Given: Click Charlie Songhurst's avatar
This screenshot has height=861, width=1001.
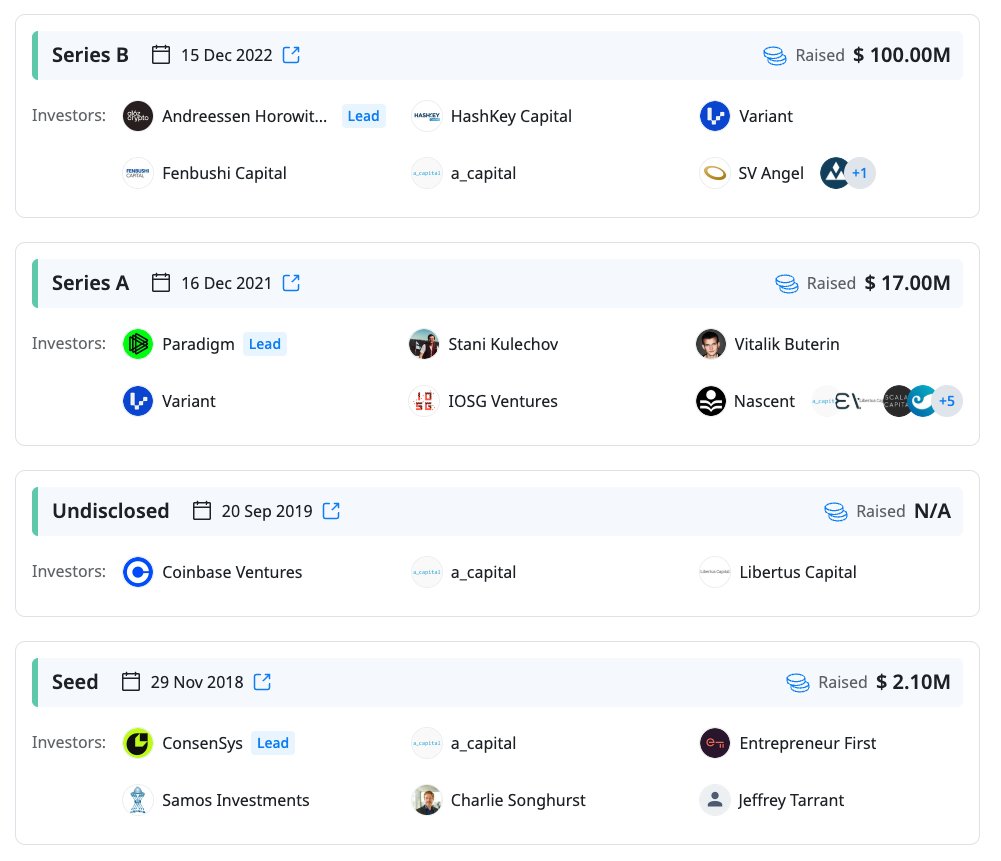Looking at the screenshot, I should [x=426, y=800].
